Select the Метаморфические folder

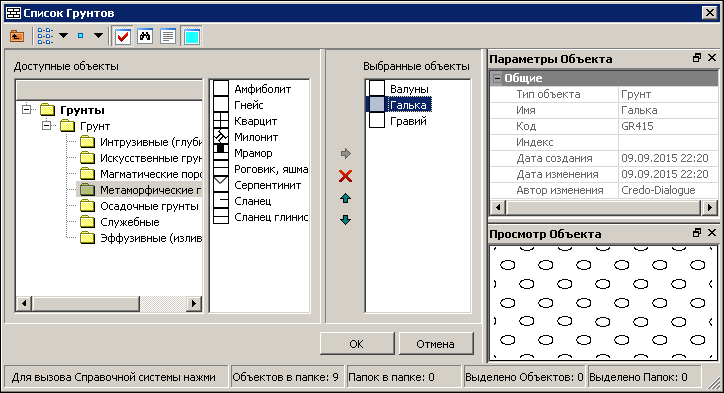tap(151, 190)
